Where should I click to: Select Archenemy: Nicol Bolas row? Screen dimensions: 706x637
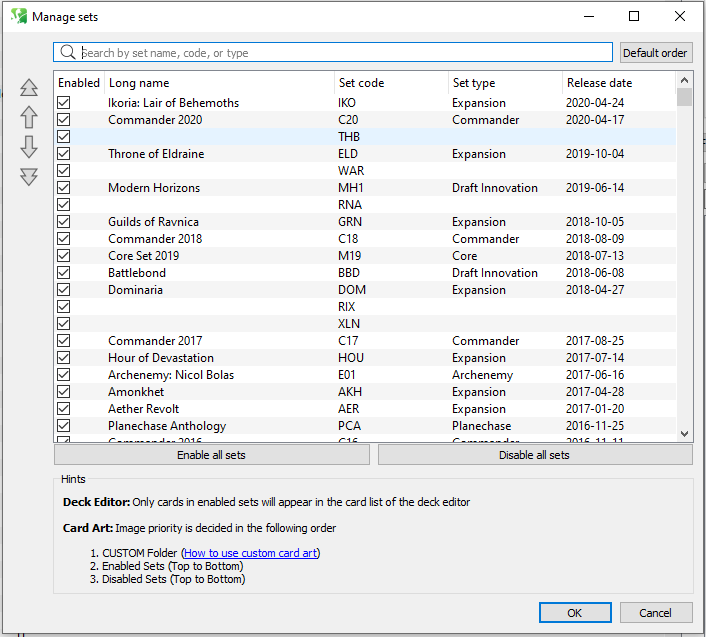365,375
